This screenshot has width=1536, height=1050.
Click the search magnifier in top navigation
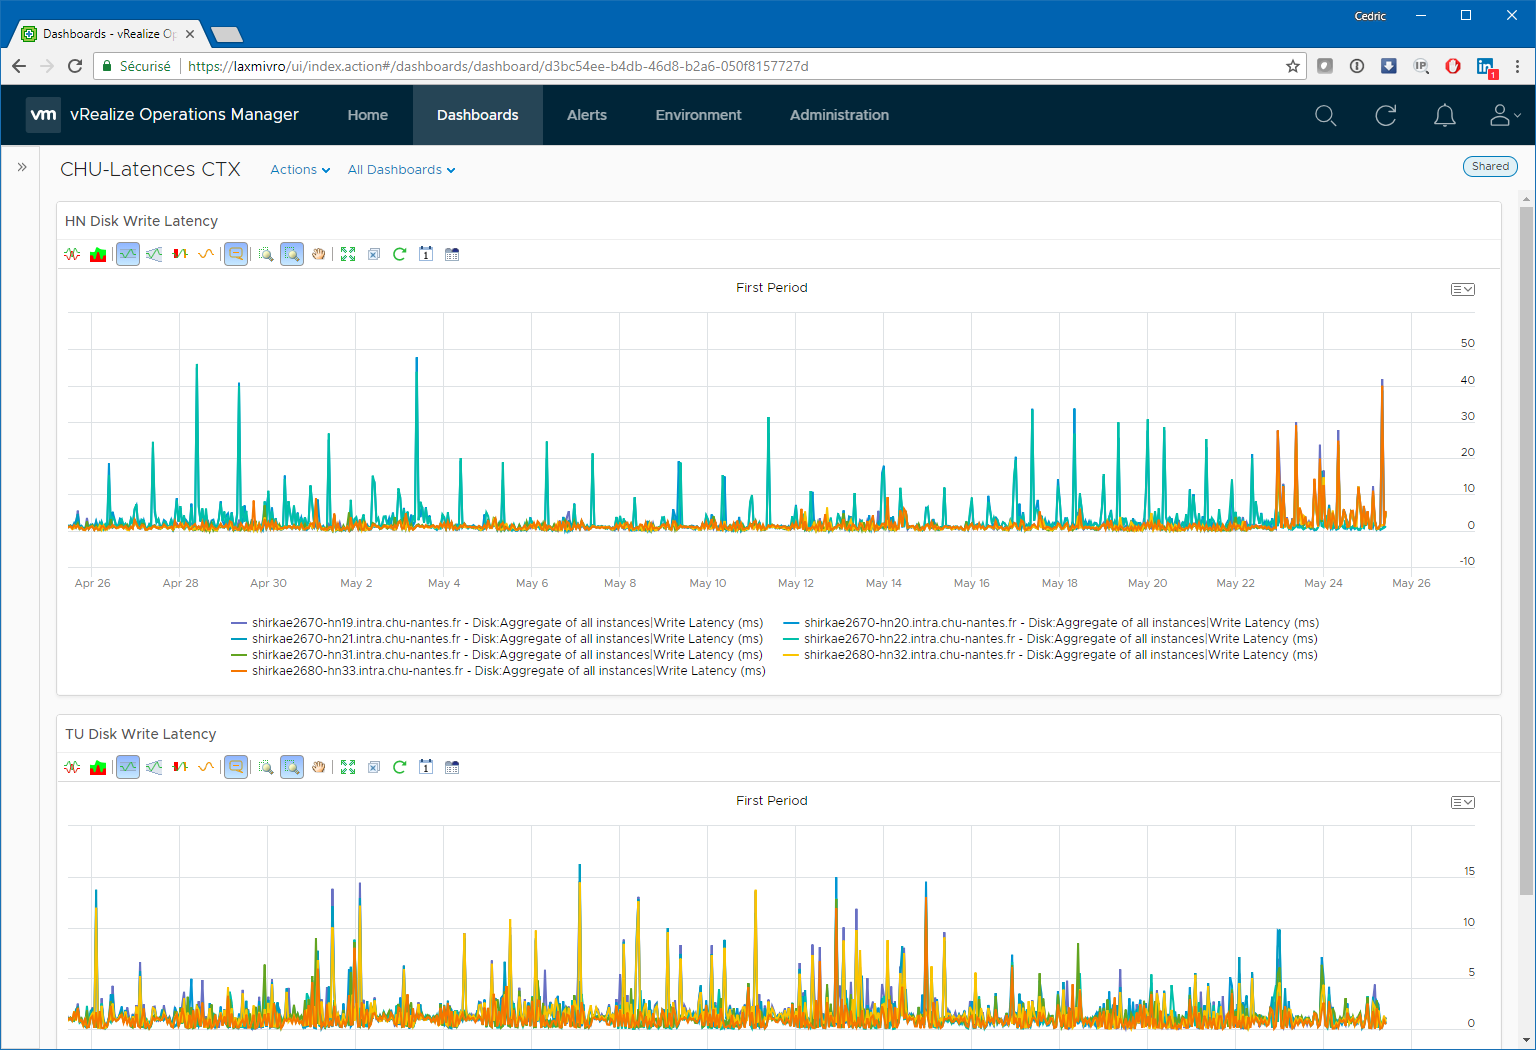pyautogui.click(x=1325, y=115)
